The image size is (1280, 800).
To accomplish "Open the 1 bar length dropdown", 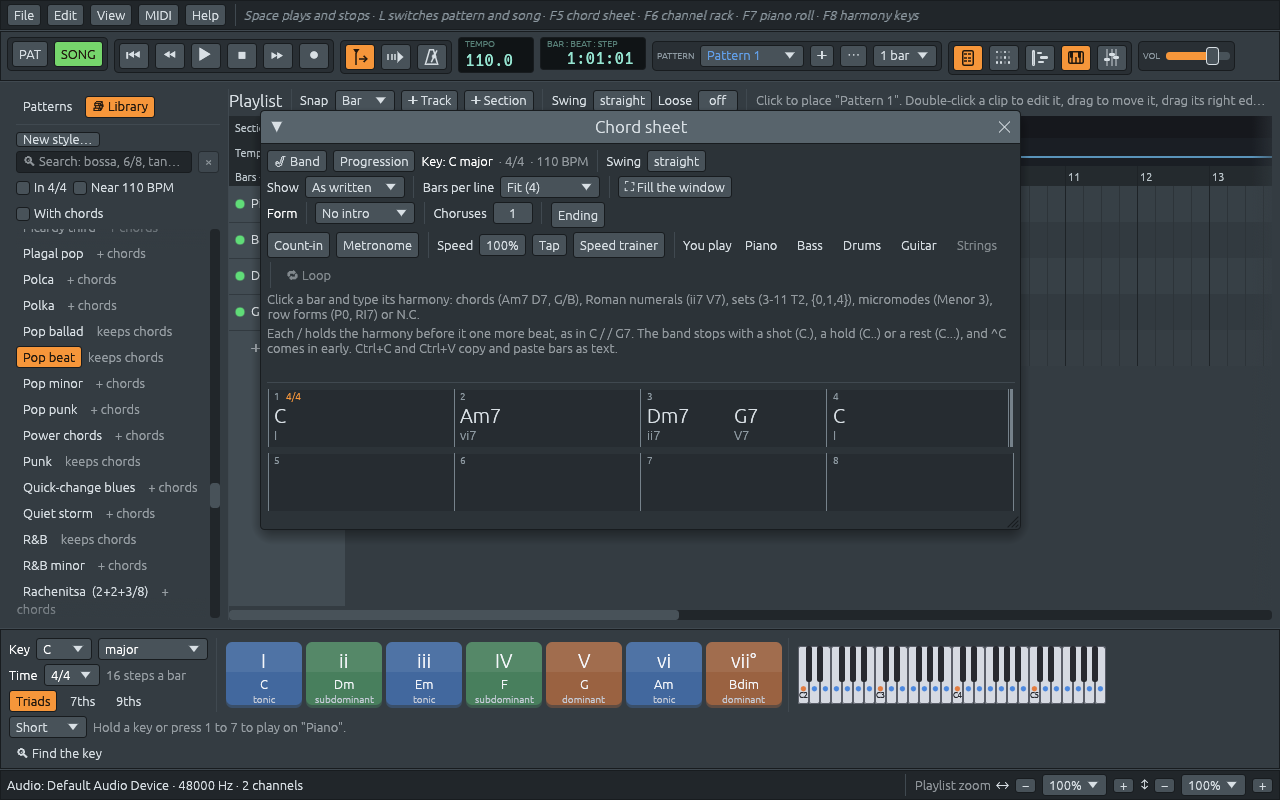I will (x=904, y=56).
